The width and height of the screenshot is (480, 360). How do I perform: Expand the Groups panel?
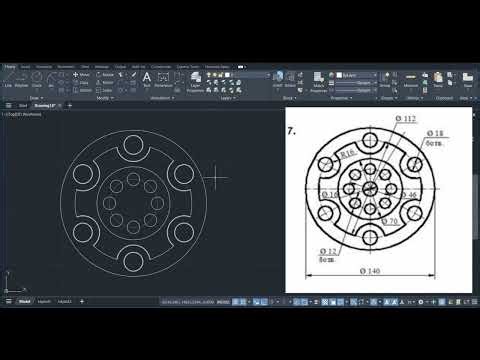pyautogui.click(x=389, y=98)
